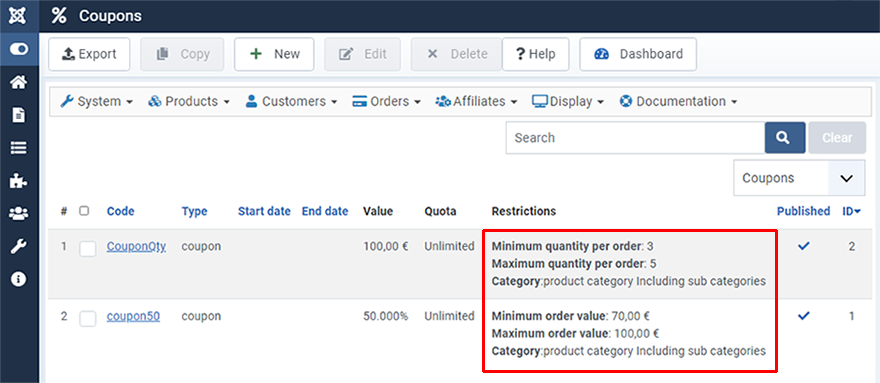Click the magnifier search button
The height and width of the screenshot is (383, 880).
[x=785, y=138]
